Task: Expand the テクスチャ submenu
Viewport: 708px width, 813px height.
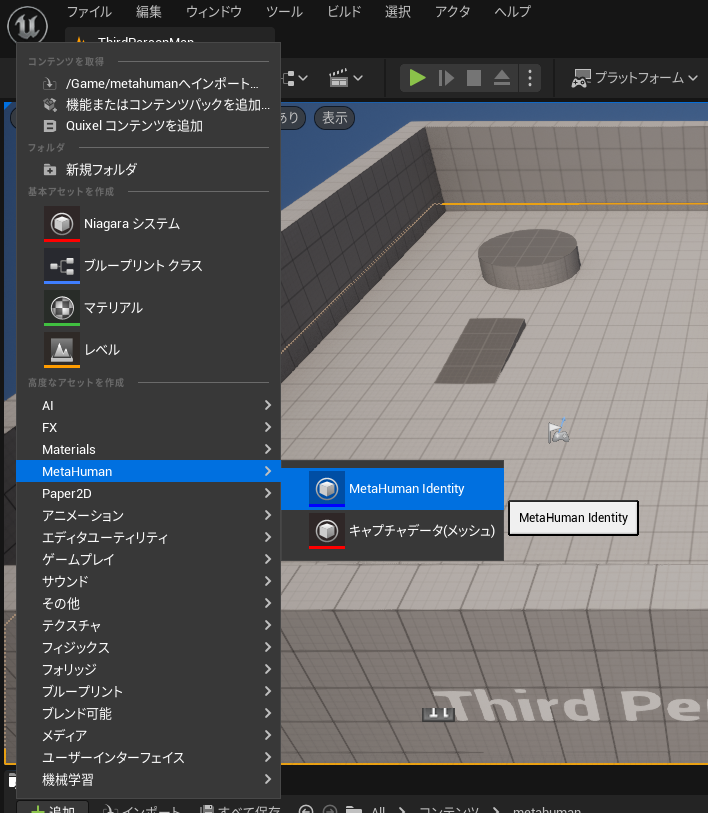Action: 148,625
